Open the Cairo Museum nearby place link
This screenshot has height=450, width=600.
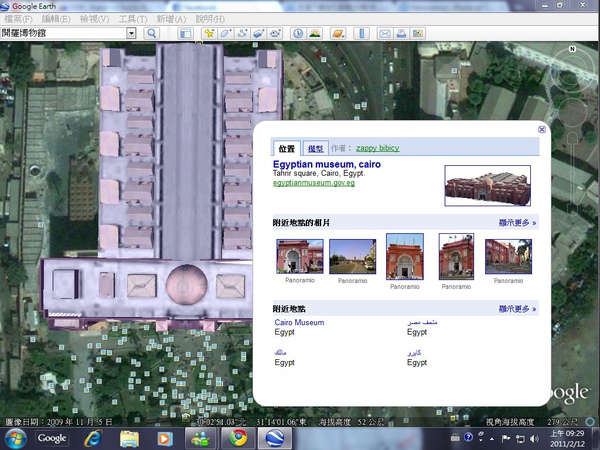pos(299,323)
